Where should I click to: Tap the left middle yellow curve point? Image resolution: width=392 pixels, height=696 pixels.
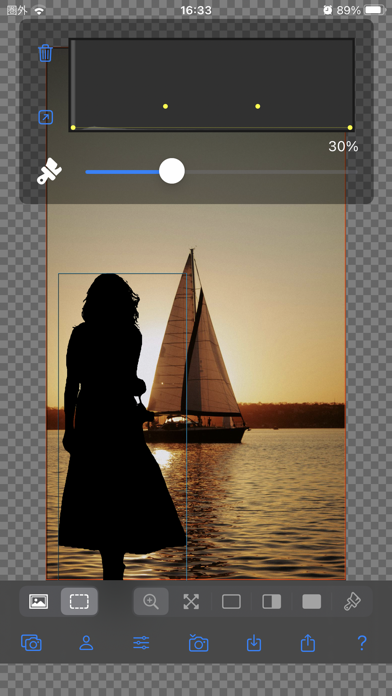coord(165,106)
